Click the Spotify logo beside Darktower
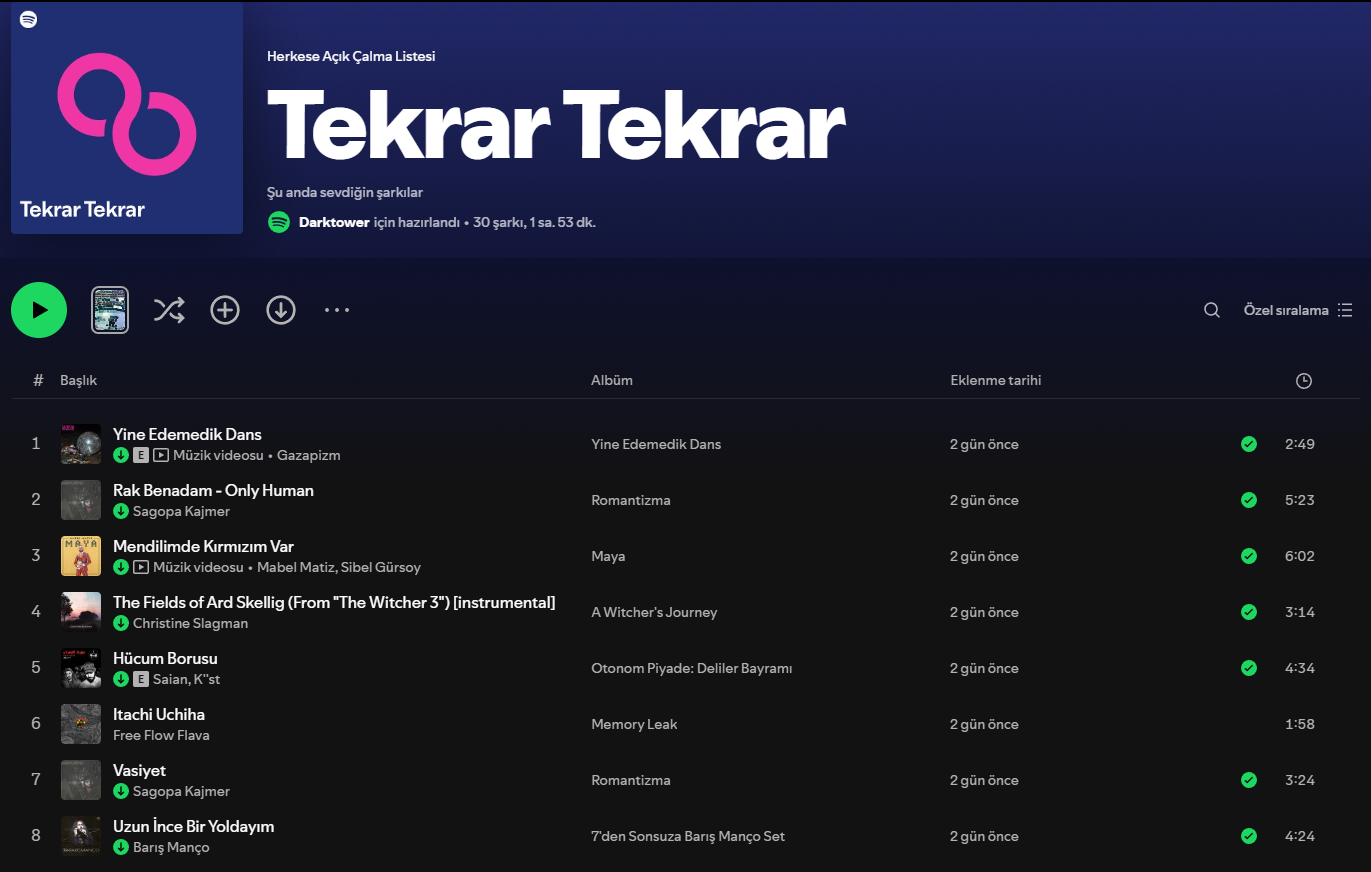Image resolution: width=1371 pixels, height=872 pixels. click(x=279, y=222)
